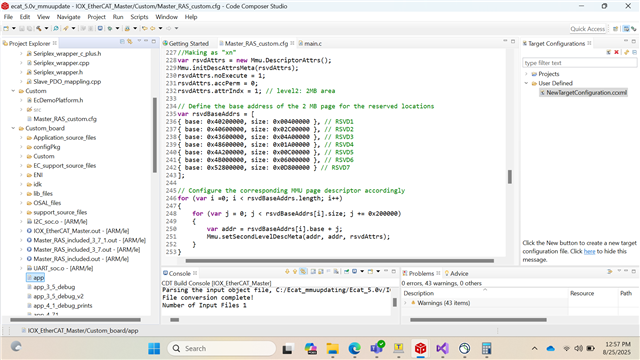This screenshot has width=640, height=360.
Task: Click the editor vertical scrollbar thumb
Action: [510, 177]
